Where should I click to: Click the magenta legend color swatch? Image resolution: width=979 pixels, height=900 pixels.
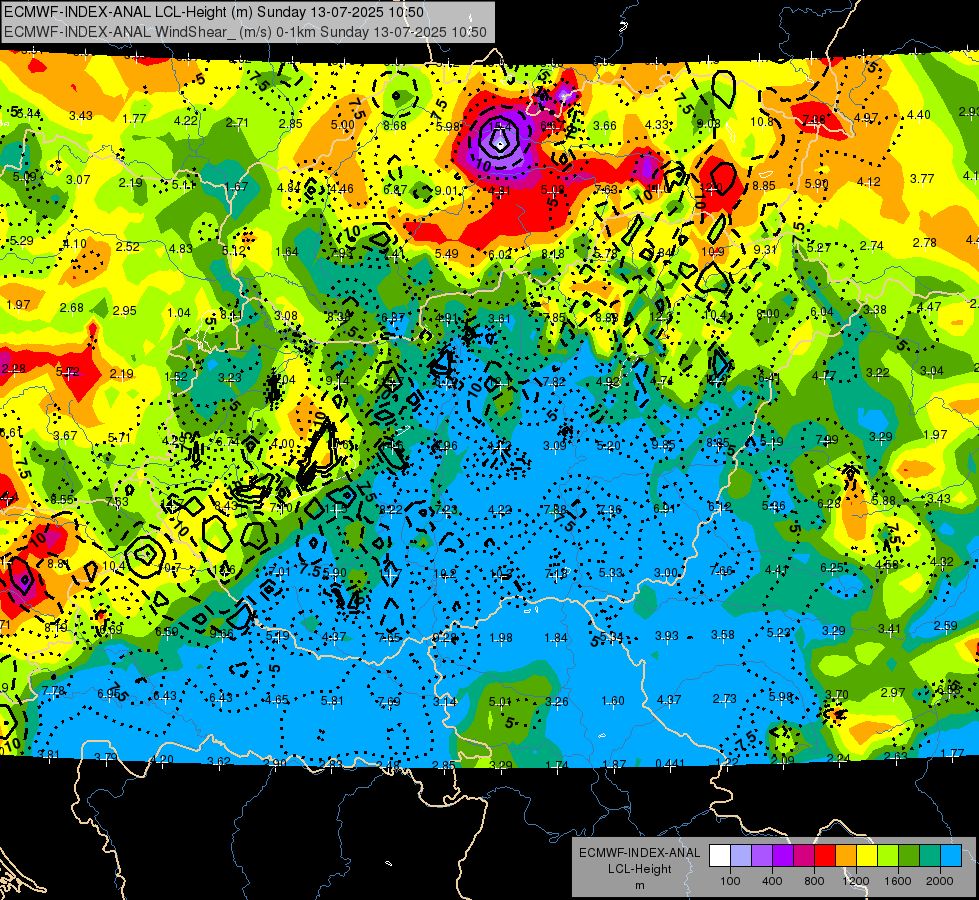[804, 855]
